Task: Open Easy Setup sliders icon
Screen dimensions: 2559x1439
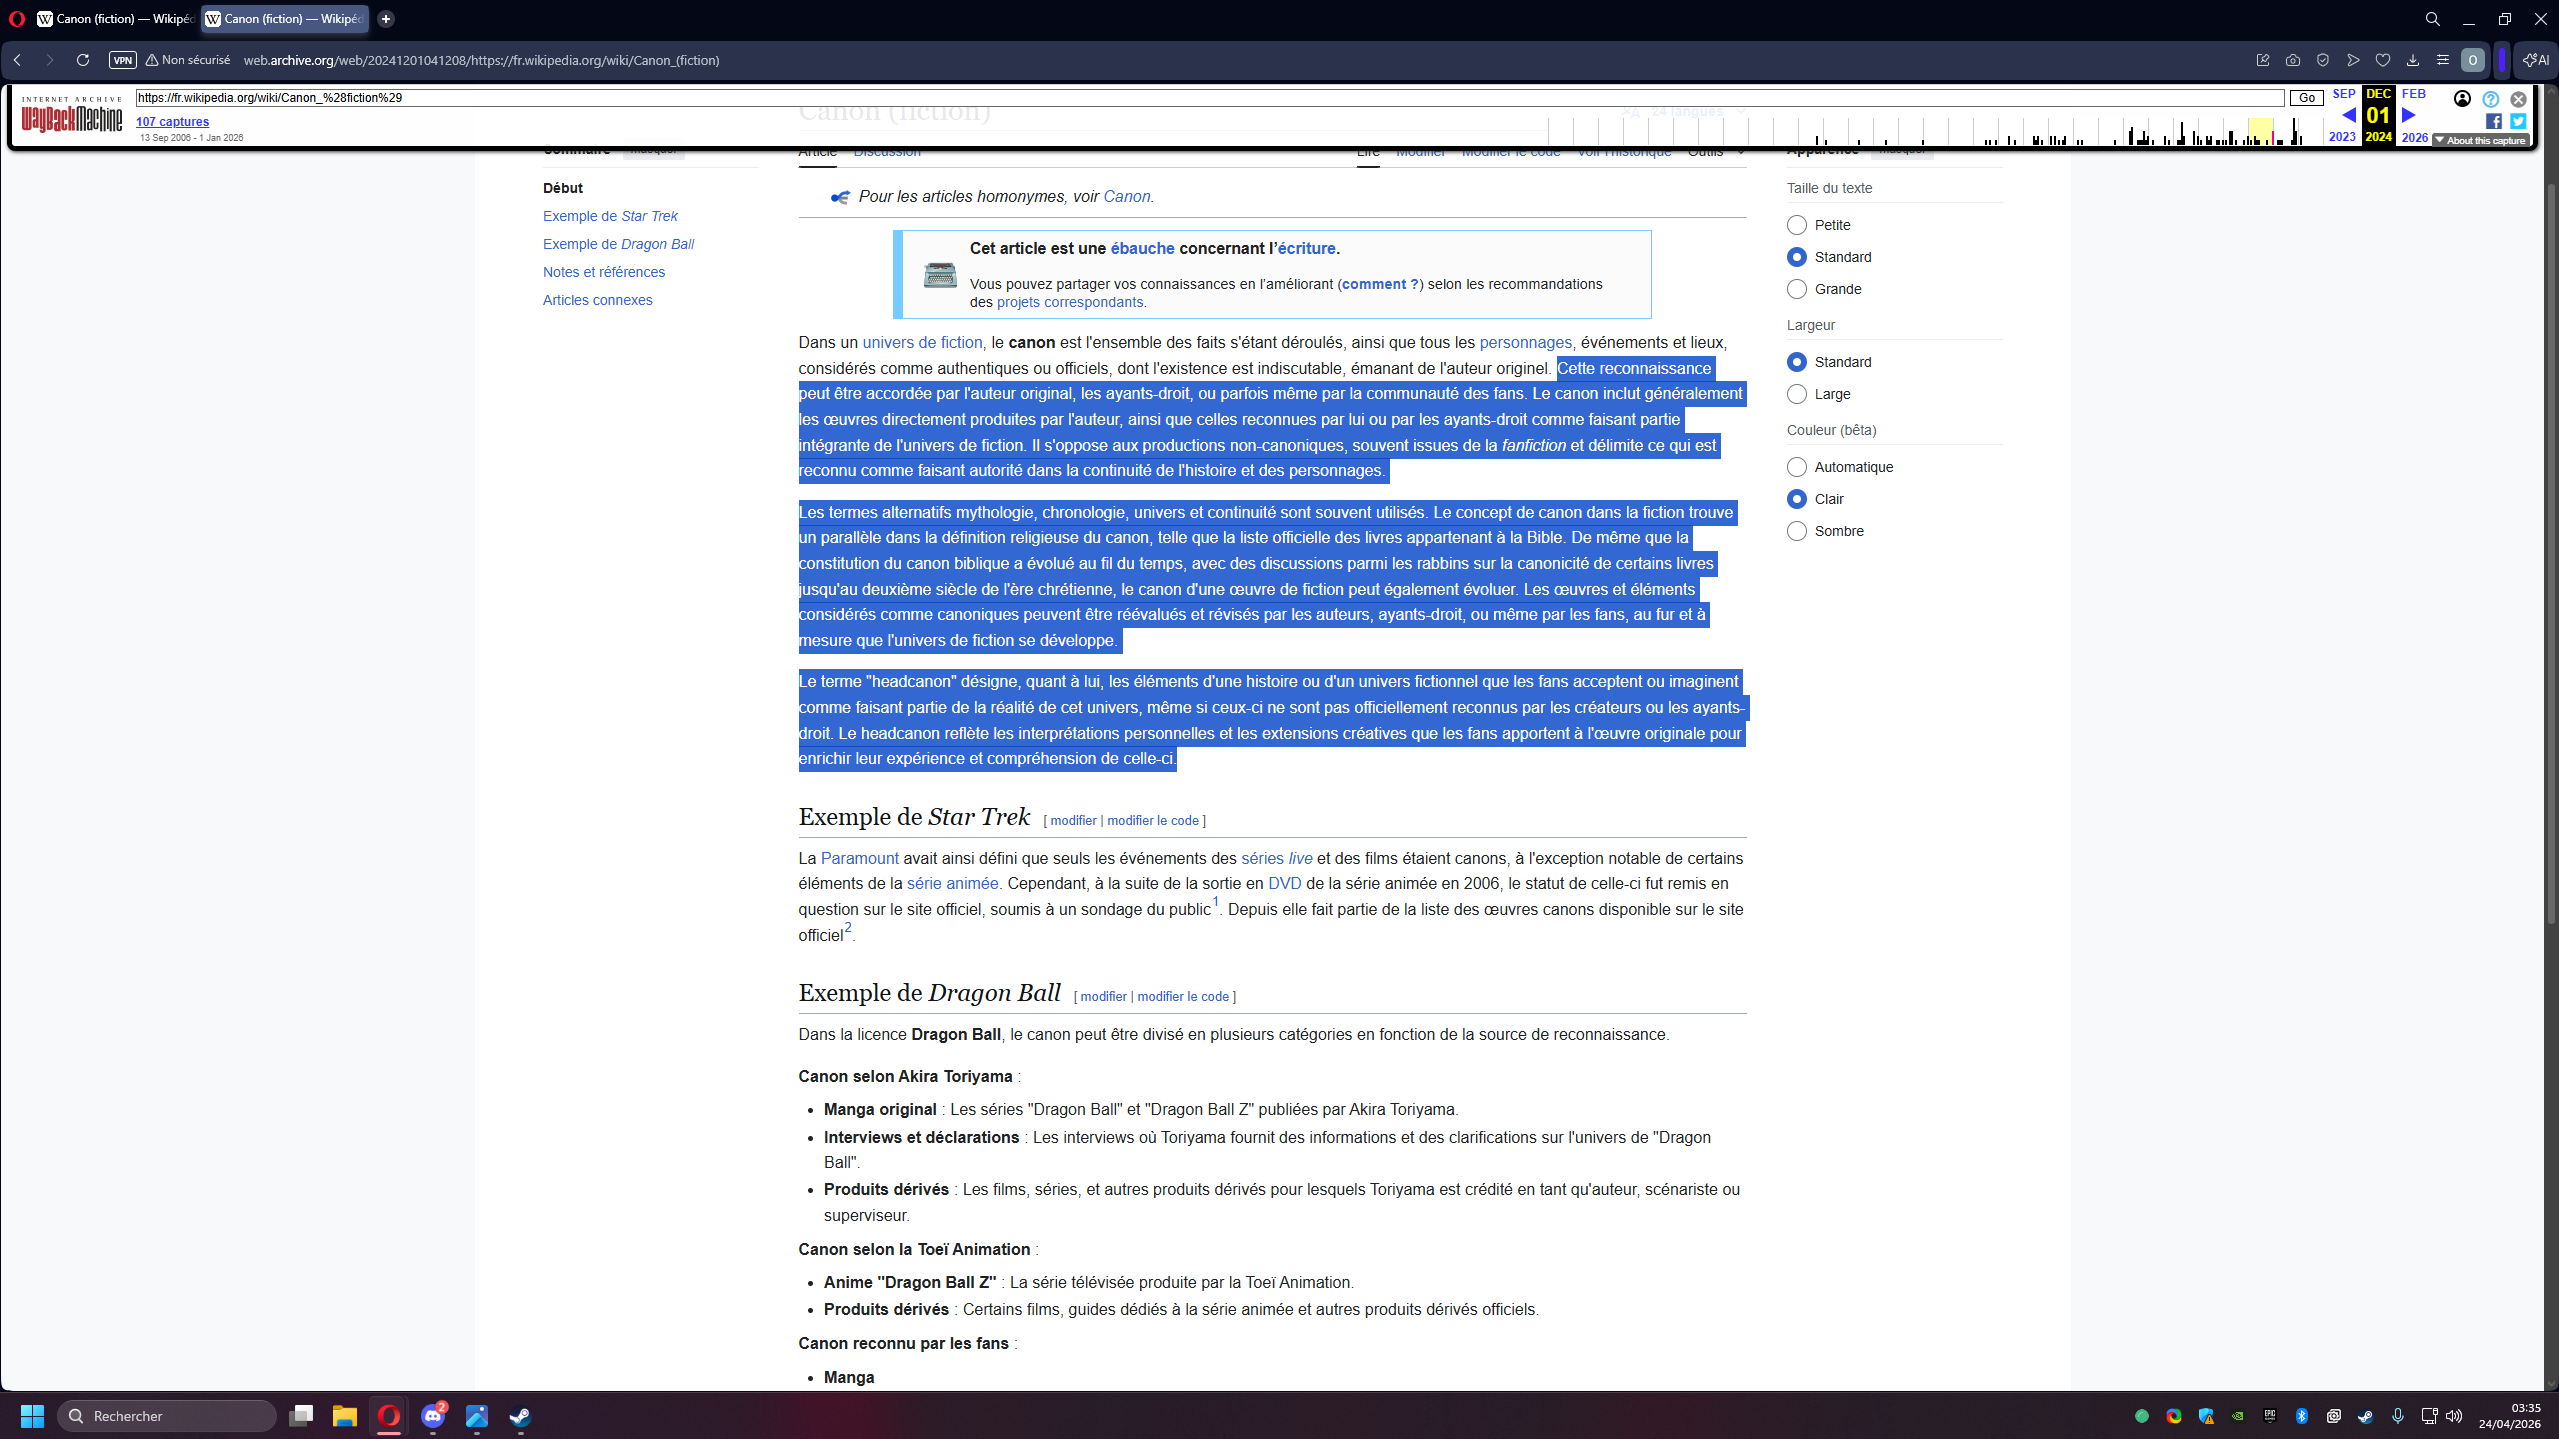Action: coord(2443,60)
